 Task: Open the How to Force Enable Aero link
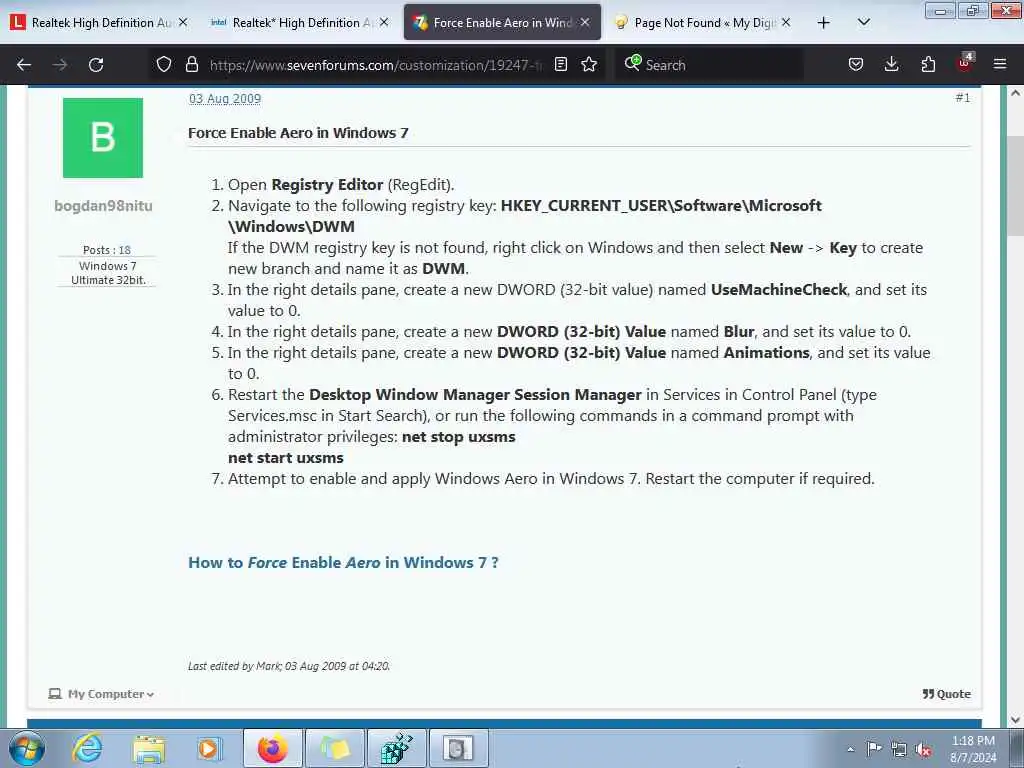(344, 562)
